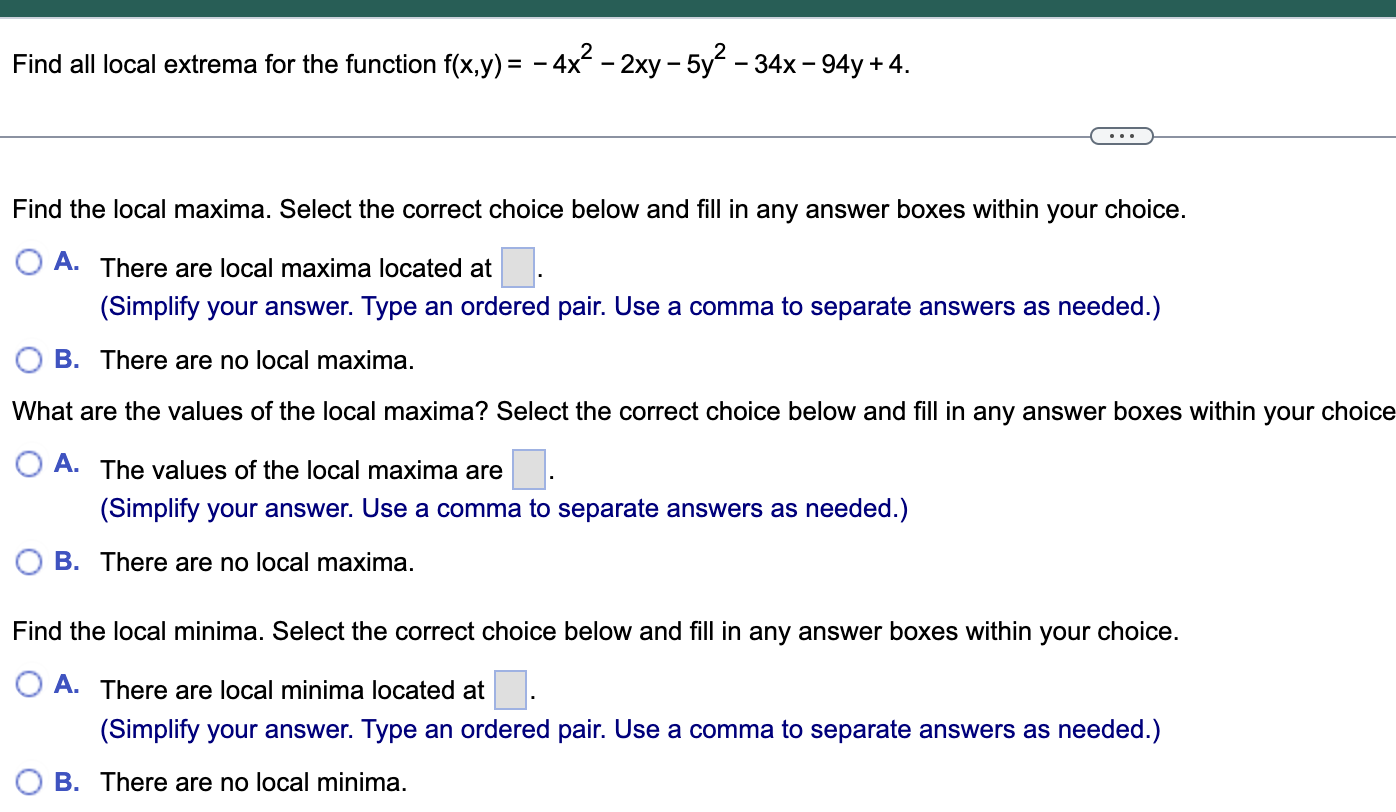This screenshot has height=812, width=1396.
Task: Select choice B under the values question
Action: 28,562
